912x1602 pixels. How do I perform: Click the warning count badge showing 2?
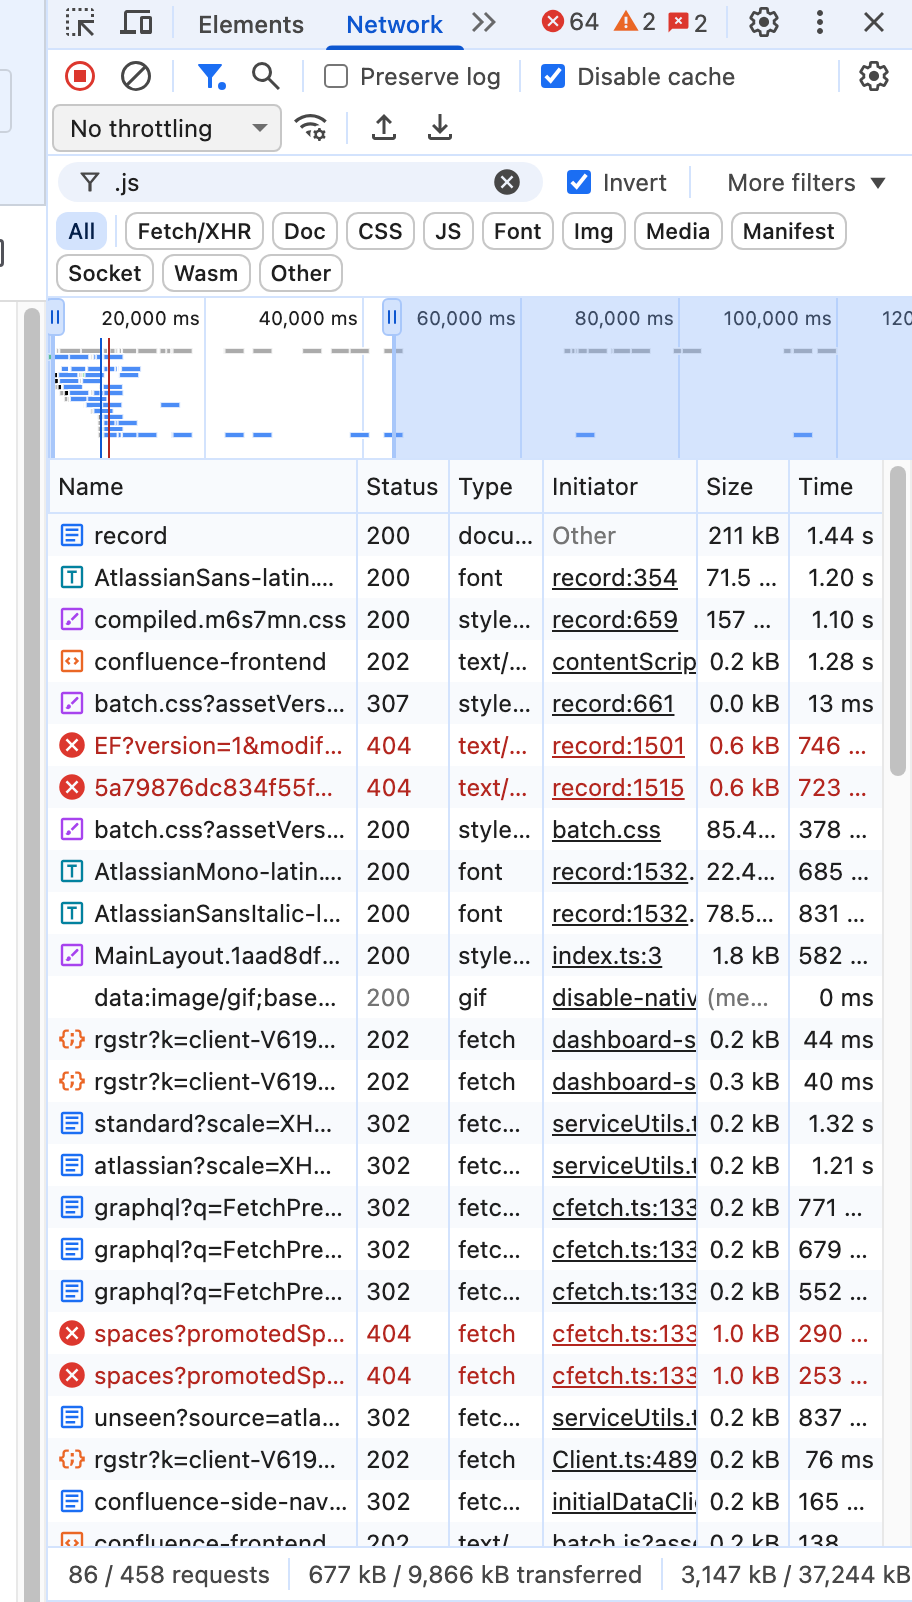[635, 22]
